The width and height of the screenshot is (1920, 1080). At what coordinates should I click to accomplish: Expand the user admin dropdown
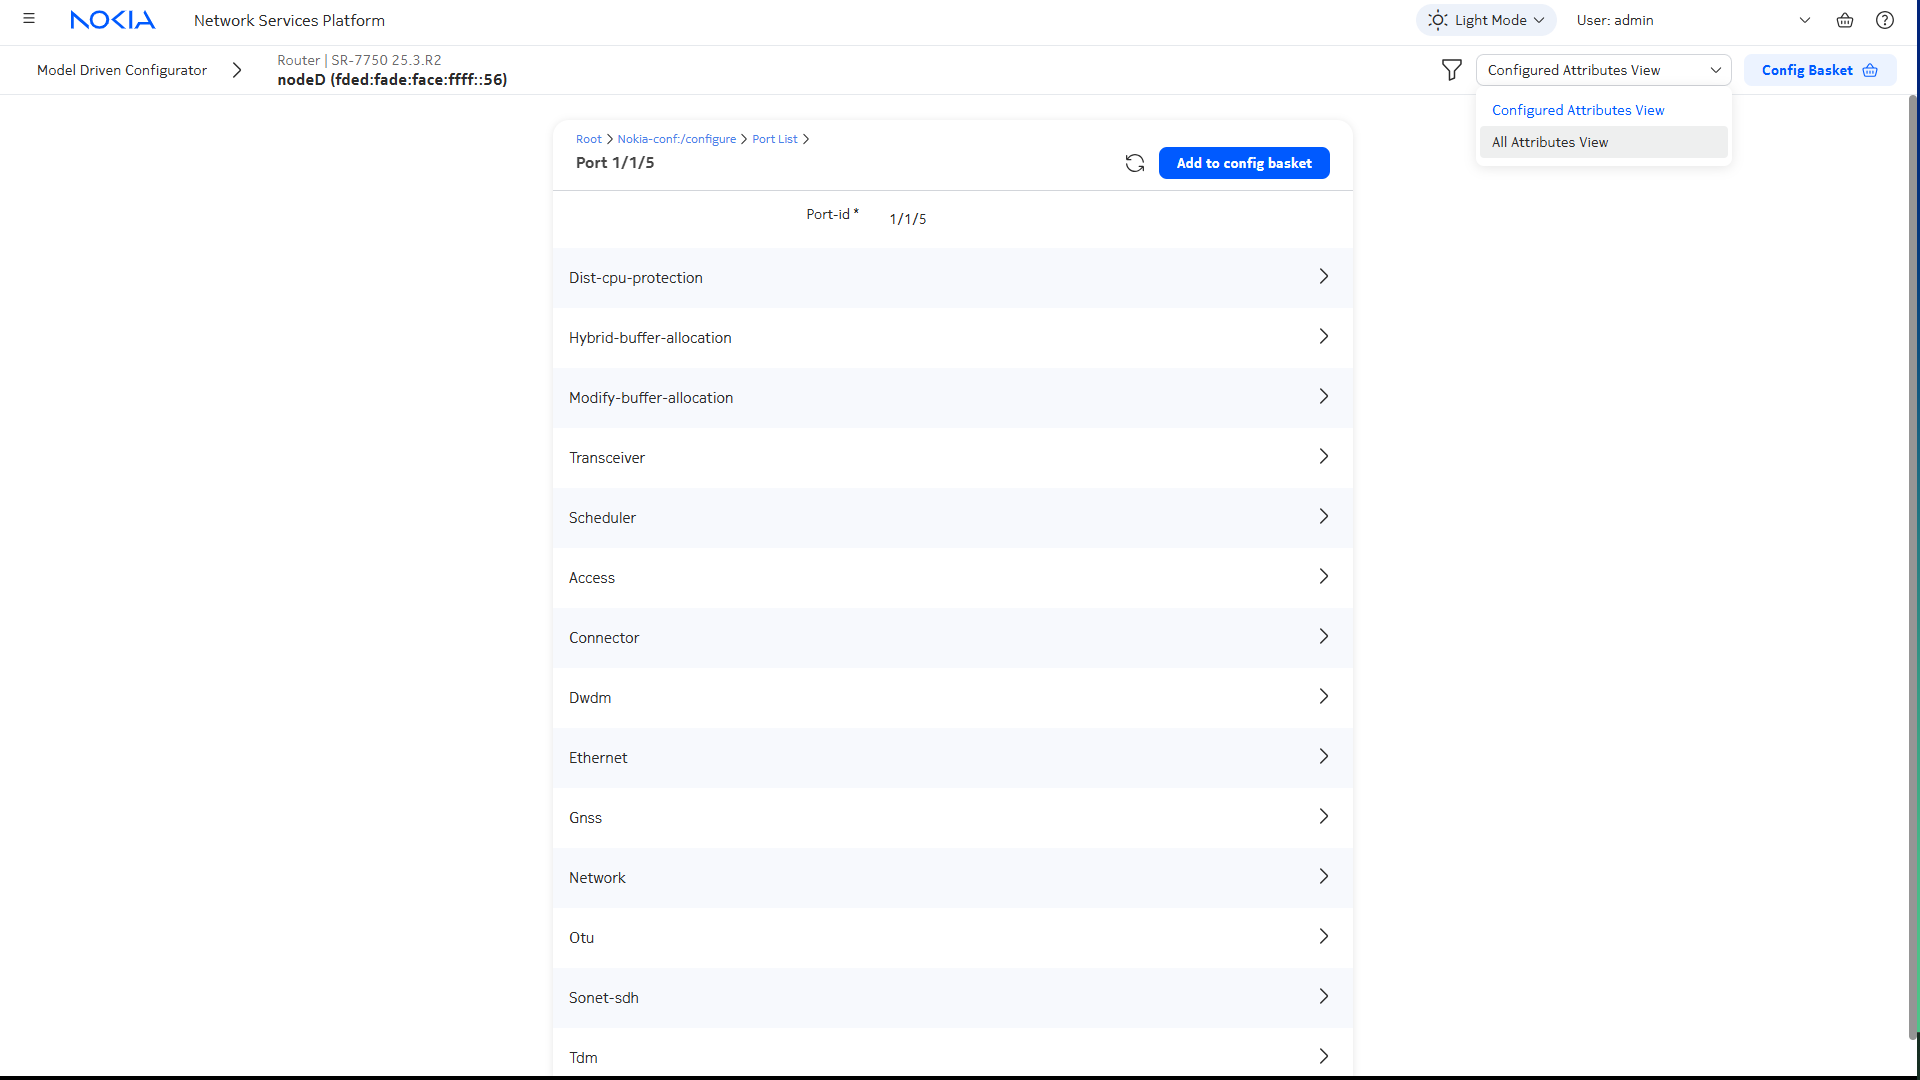pyautogui.click(x=1804, y=20)
